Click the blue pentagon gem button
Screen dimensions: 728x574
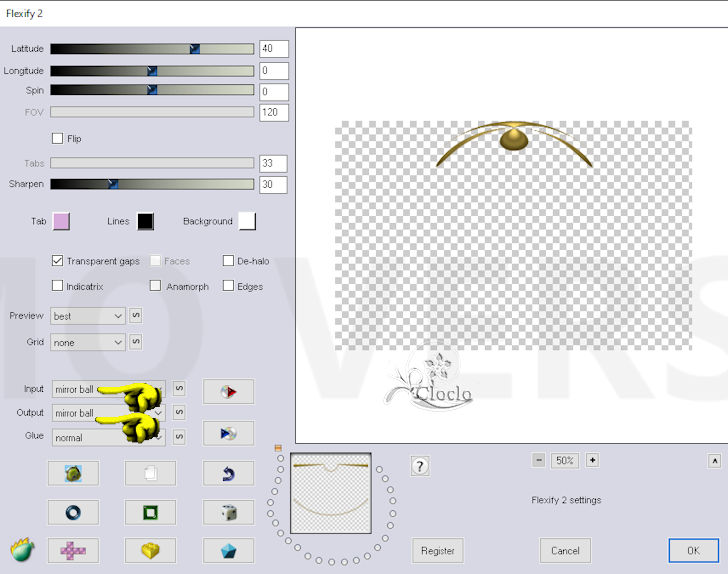click(228, 550)
